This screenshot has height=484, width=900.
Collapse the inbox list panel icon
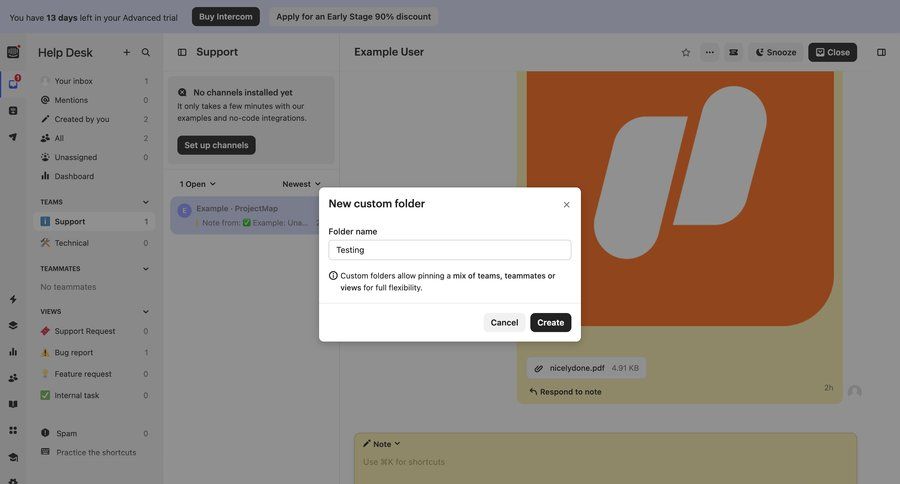point(182,52)
